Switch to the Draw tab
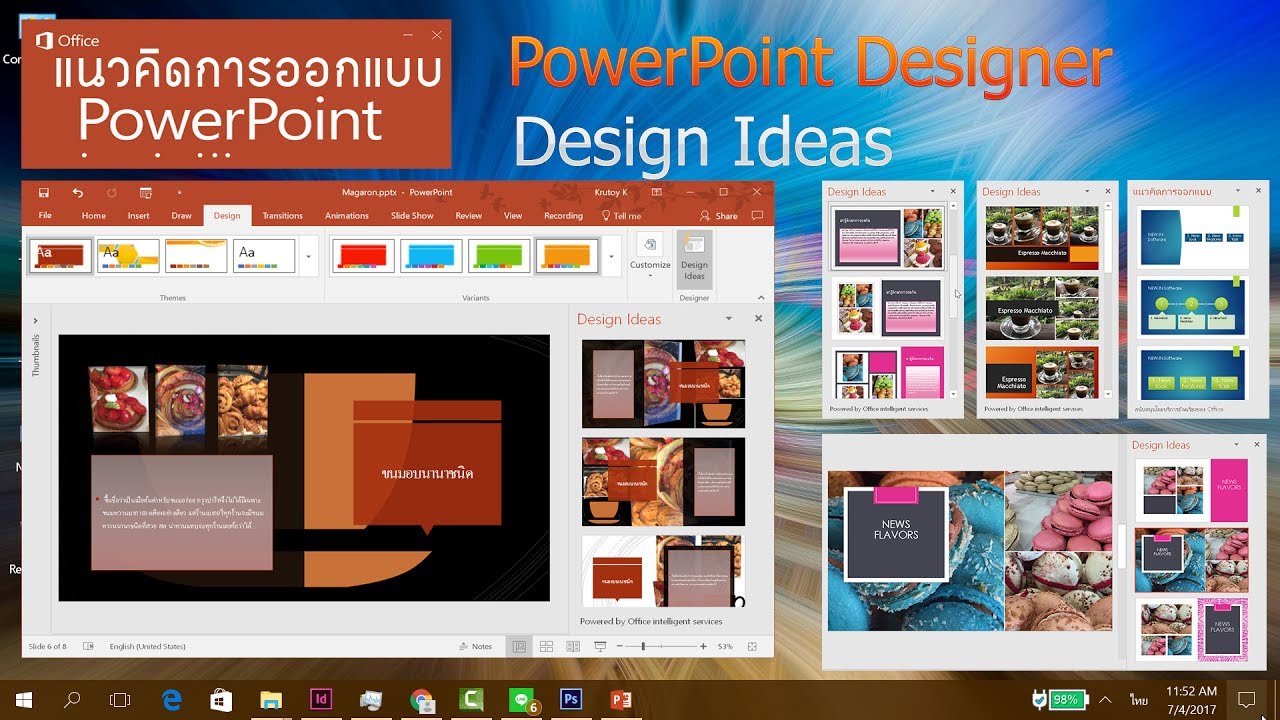Image resolution: width=1280 pixels, height=720 pixels. (x=181, y=215)
